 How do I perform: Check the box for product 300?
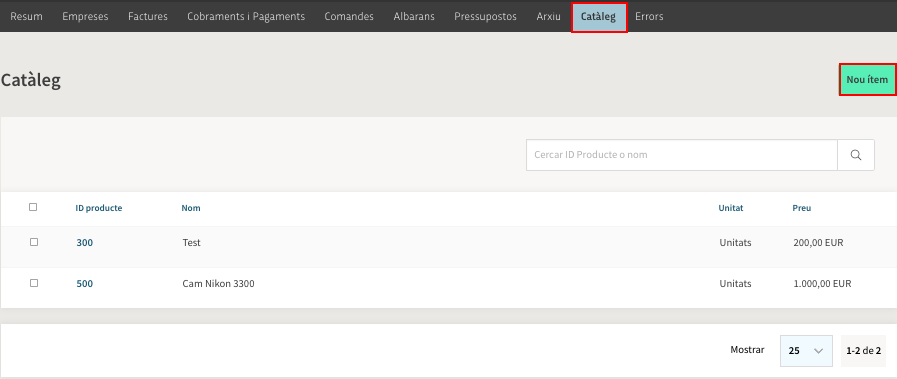click(x=34, y=242)
